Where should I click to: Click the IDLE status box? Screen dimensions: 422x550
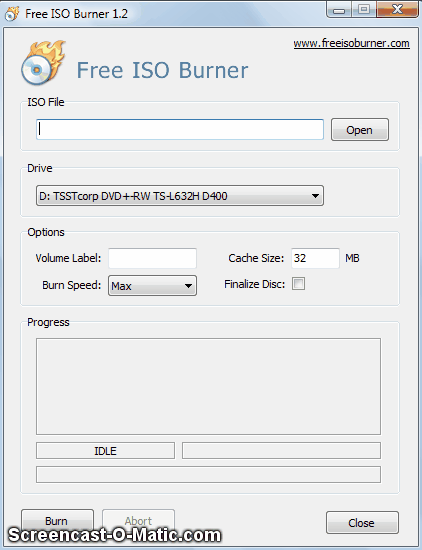tap(105, 451)
